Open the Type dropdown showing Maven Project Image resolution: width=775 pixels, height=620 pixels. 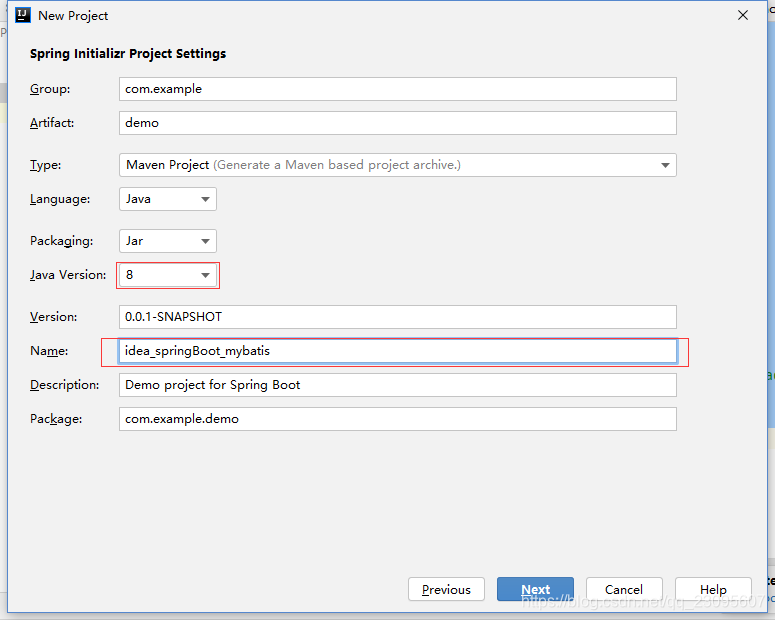(x=397, y=165)
